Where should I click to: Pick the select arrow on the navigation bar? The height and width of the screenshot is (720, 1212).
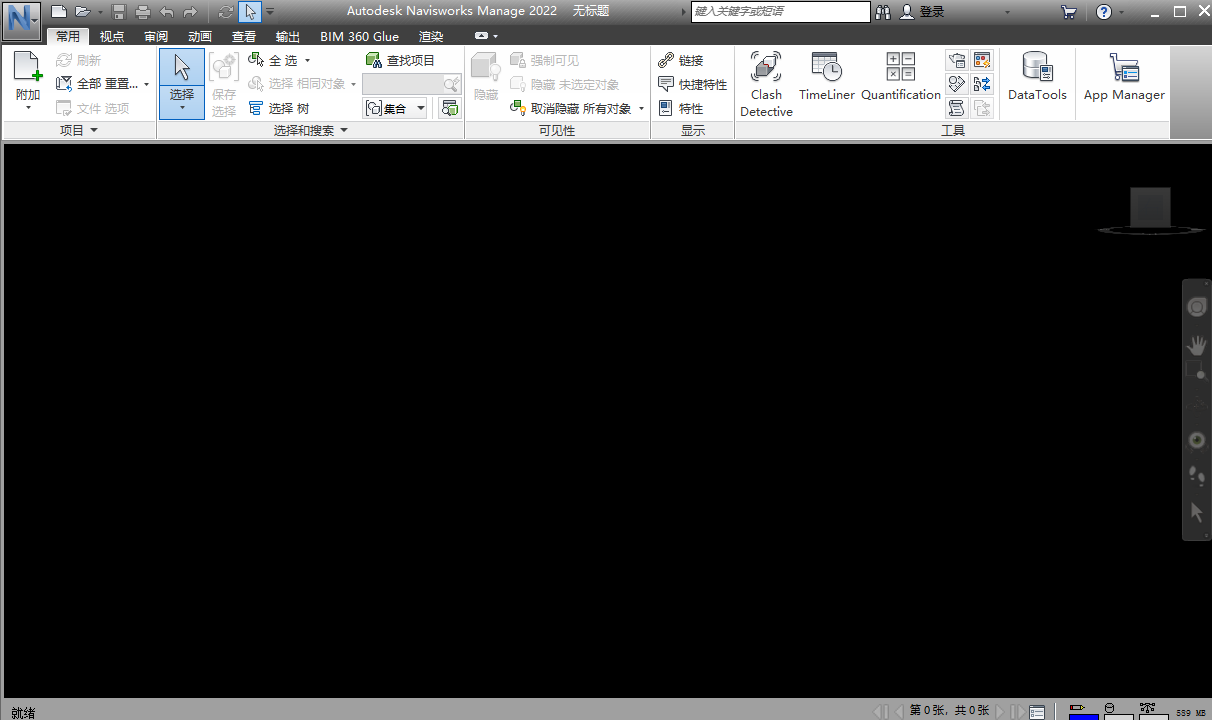[x=1196, y=511]
